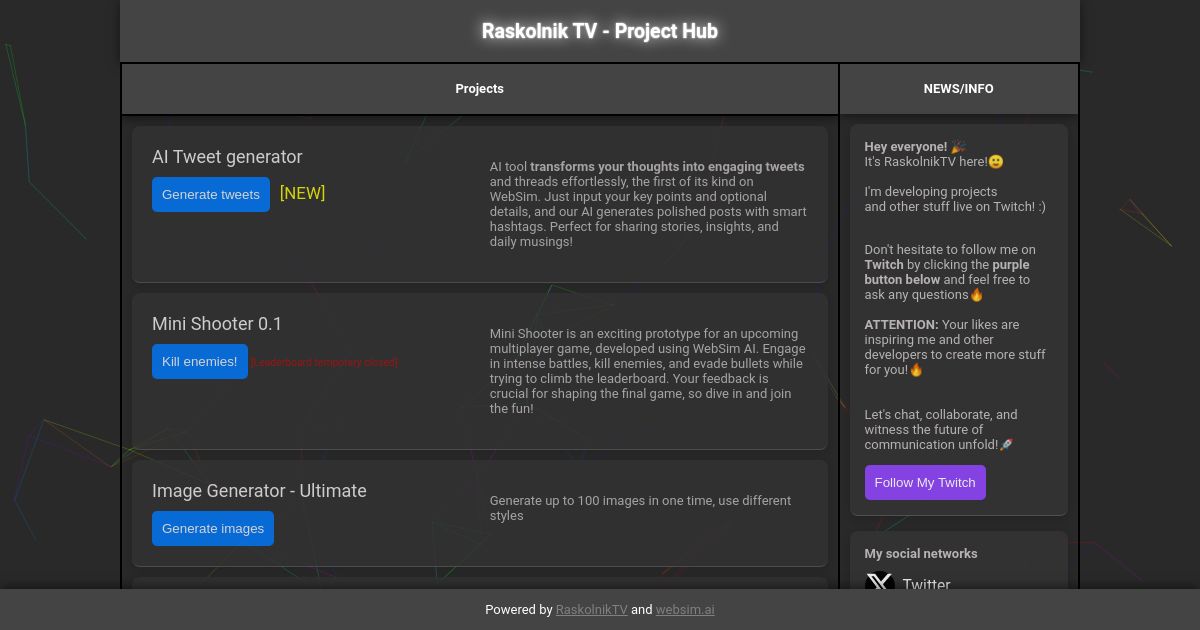Open the Image Generator - Ultimate title
This screenshot has width=1200, height=630.
point(259,491)
